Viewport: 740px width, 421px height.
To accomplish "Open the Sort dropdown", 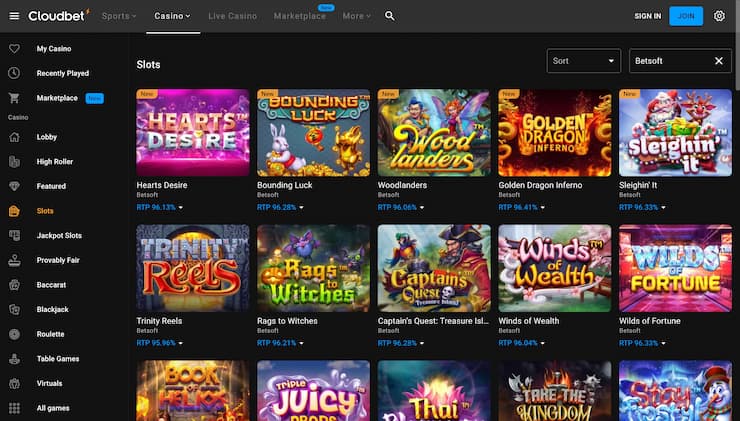I will point(583,61).
